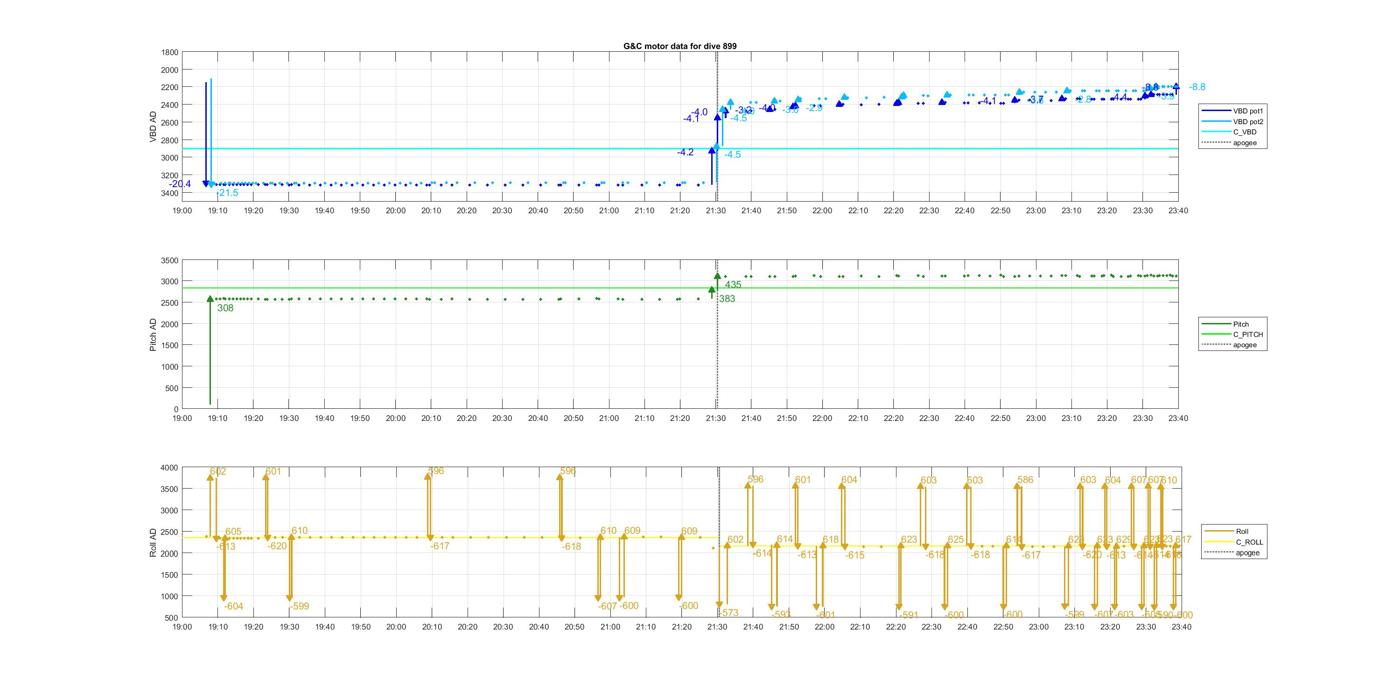This screenshot has width=1400, height=693.
Task: Click the "19:00" tick on Pitch plot x-axis
Action: point(182,419)
